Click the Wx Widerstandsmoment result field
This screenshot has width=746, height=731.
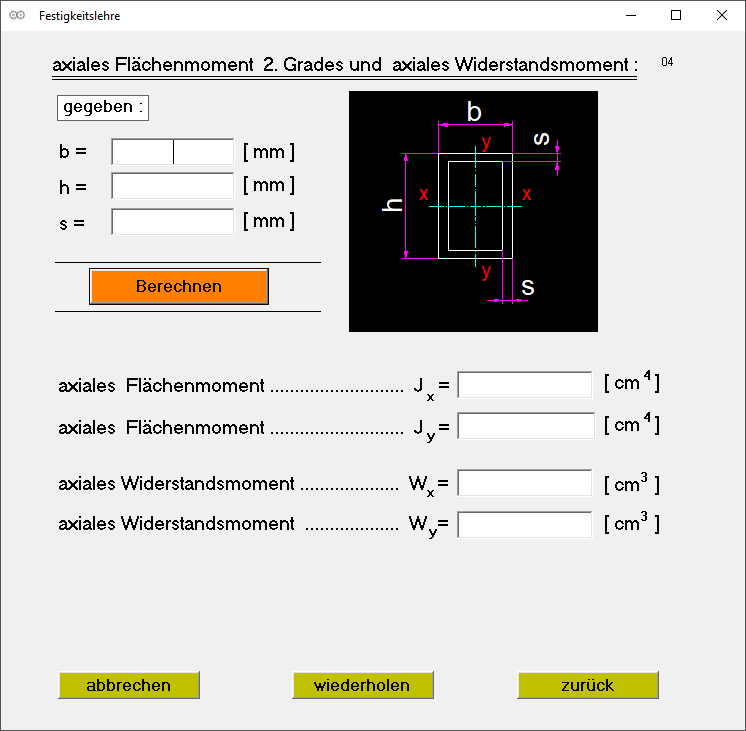(524, 484)
